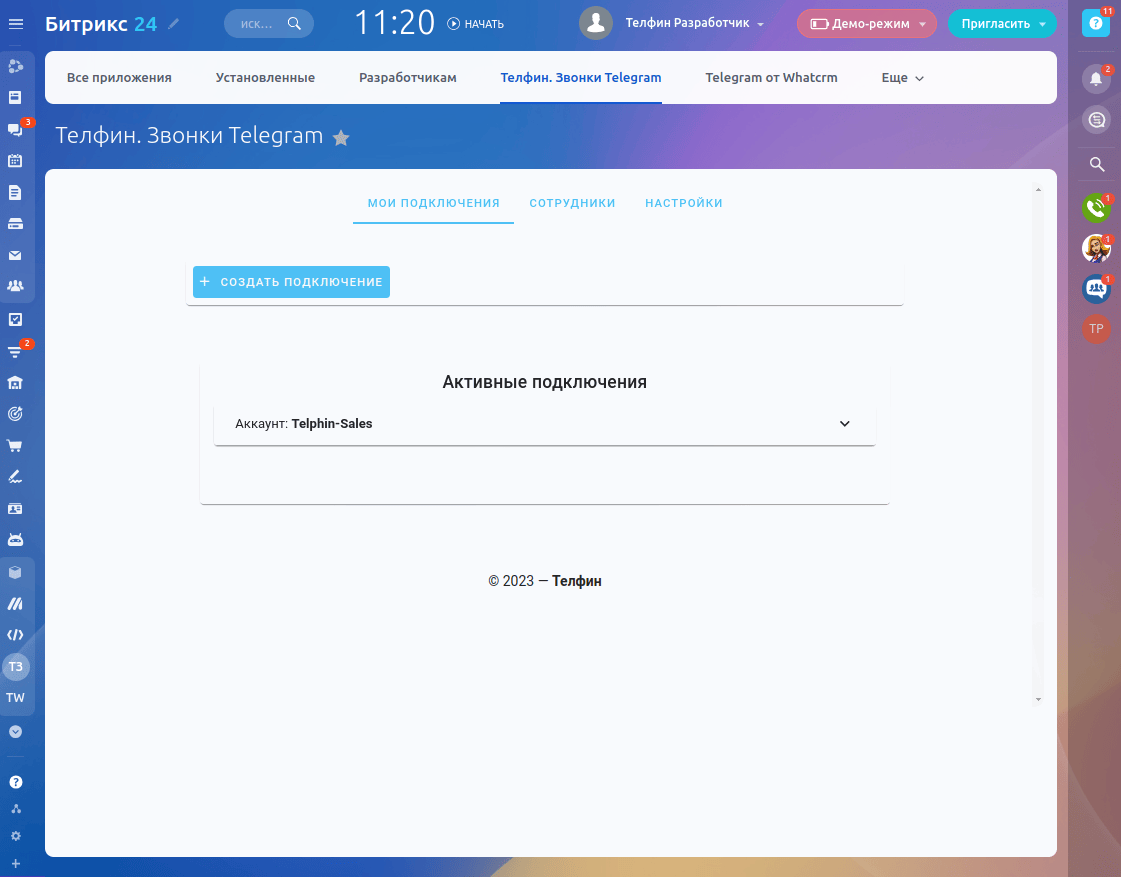
Task: Open the ТЗ app in sidebar
Action: pyautogui.click(x=16, y=667)
